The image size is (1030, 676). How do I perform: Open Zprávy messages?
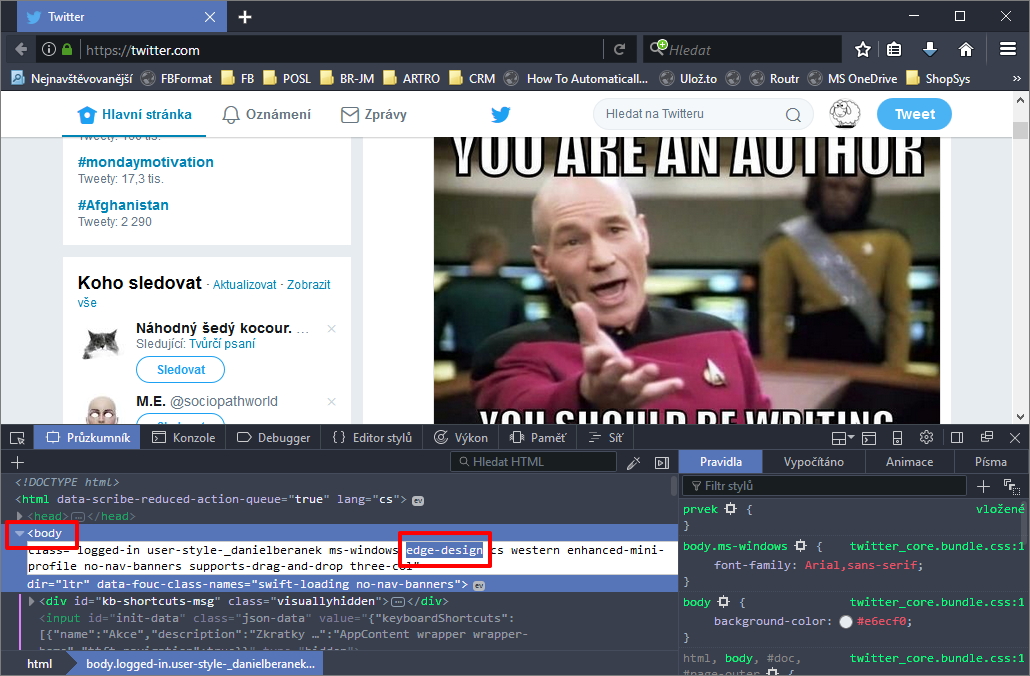tap(374, 114)
